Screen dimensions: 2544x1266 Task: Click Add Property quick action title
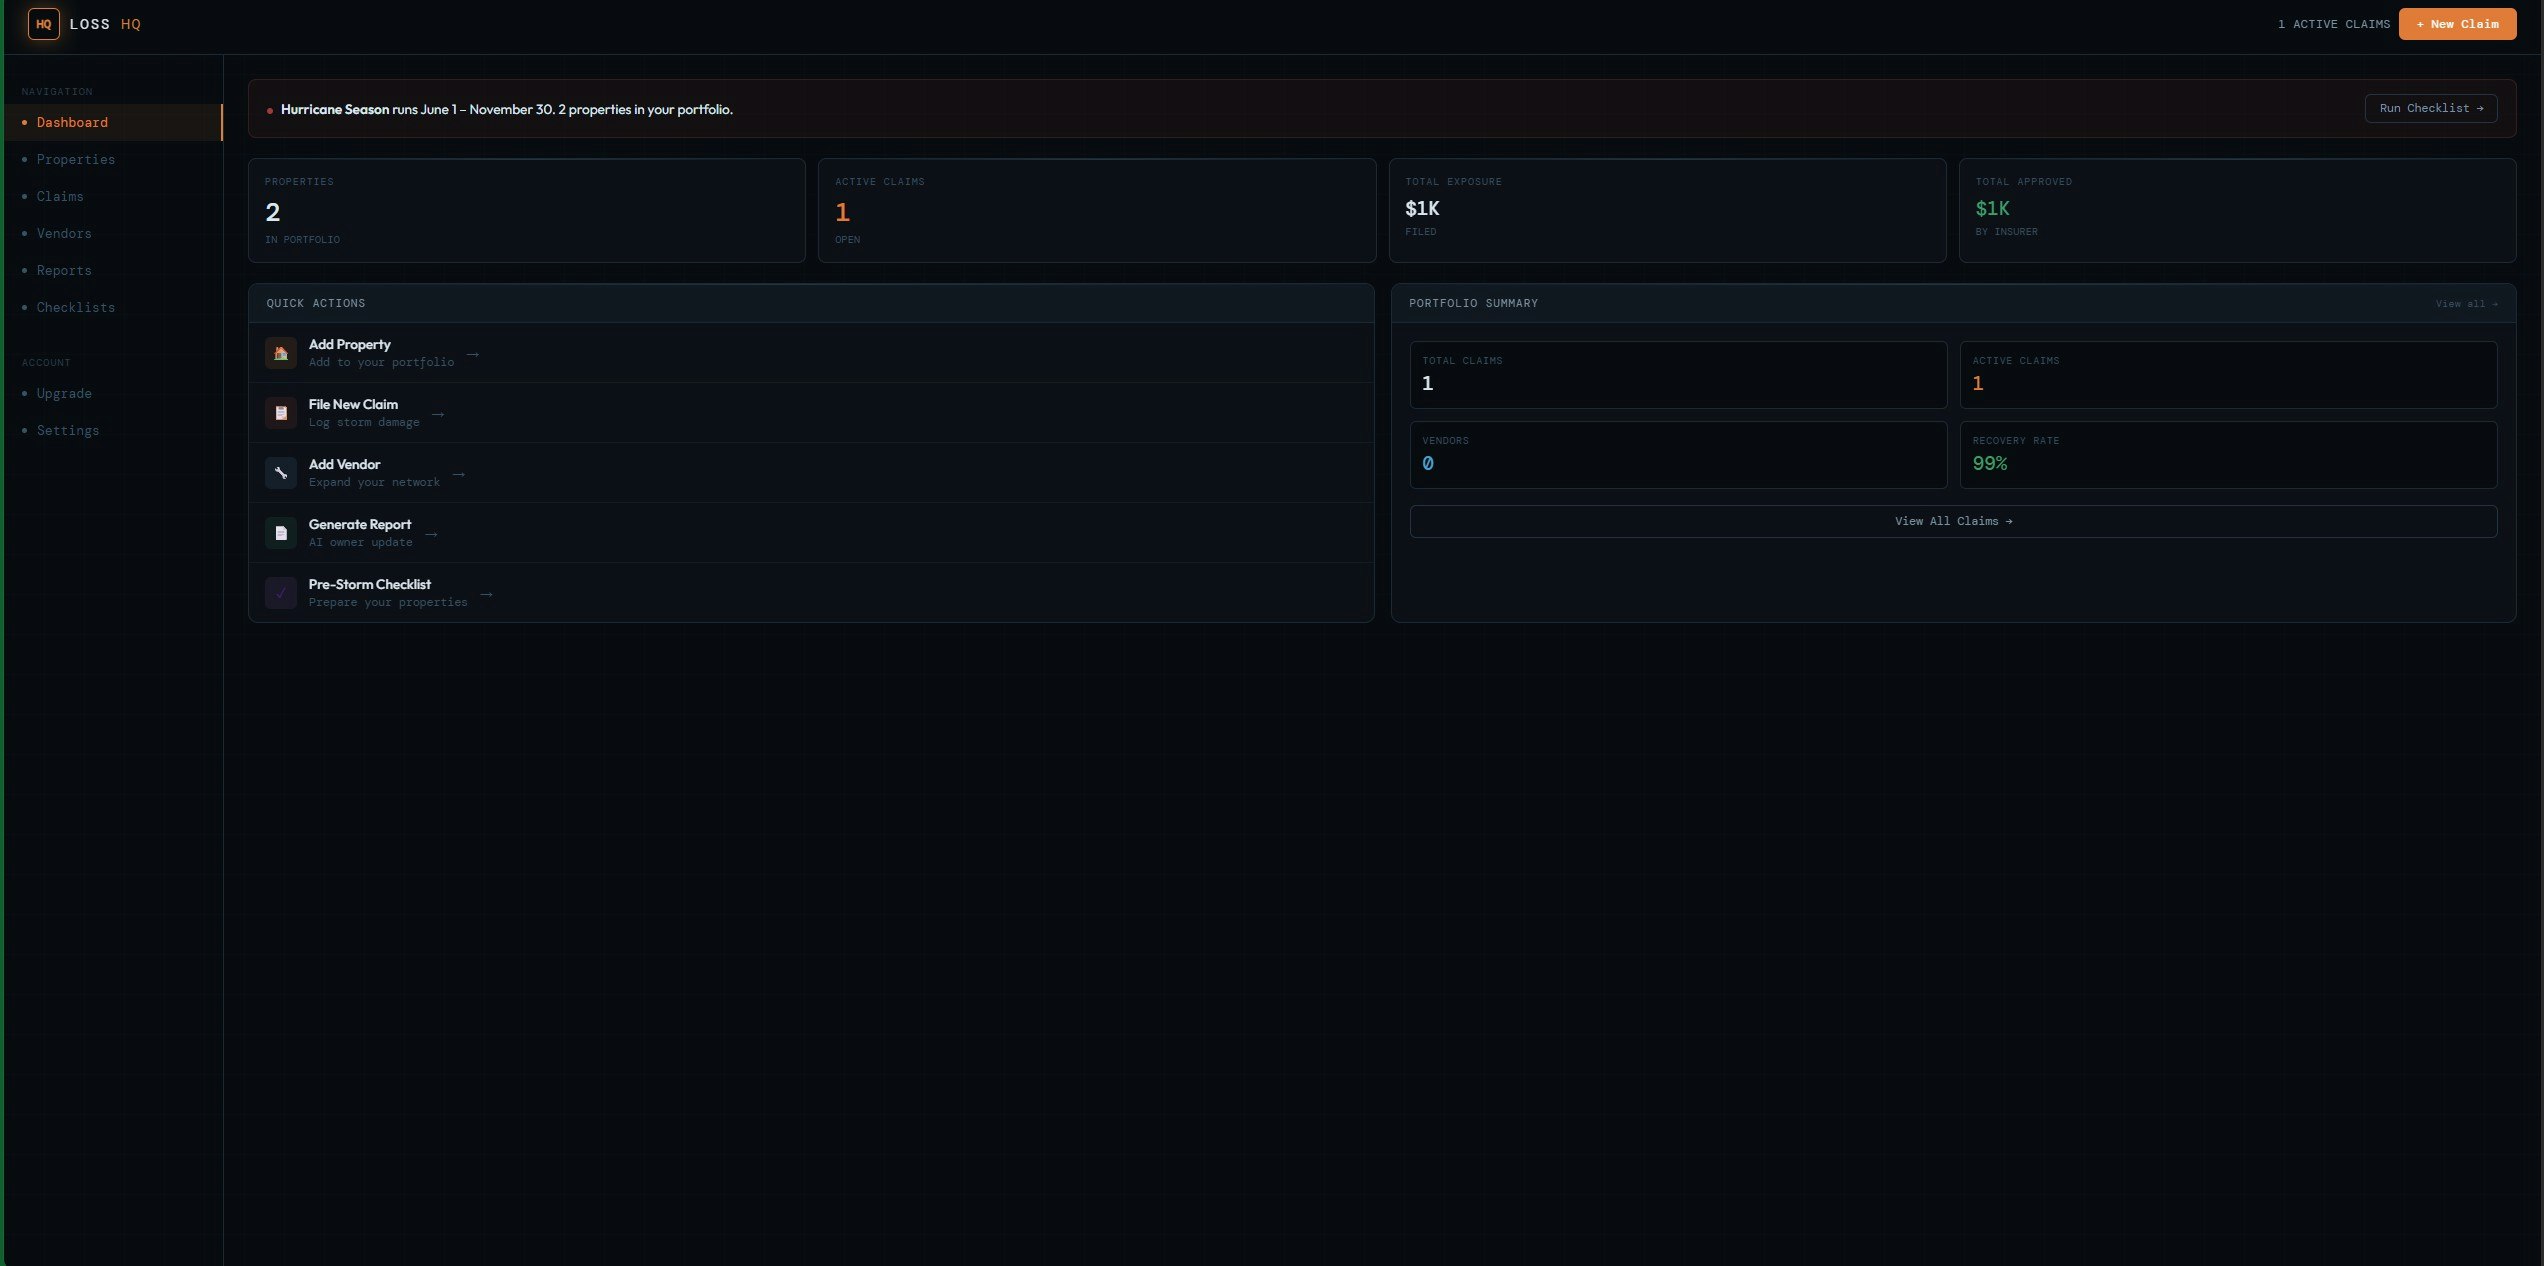(349, 344)
